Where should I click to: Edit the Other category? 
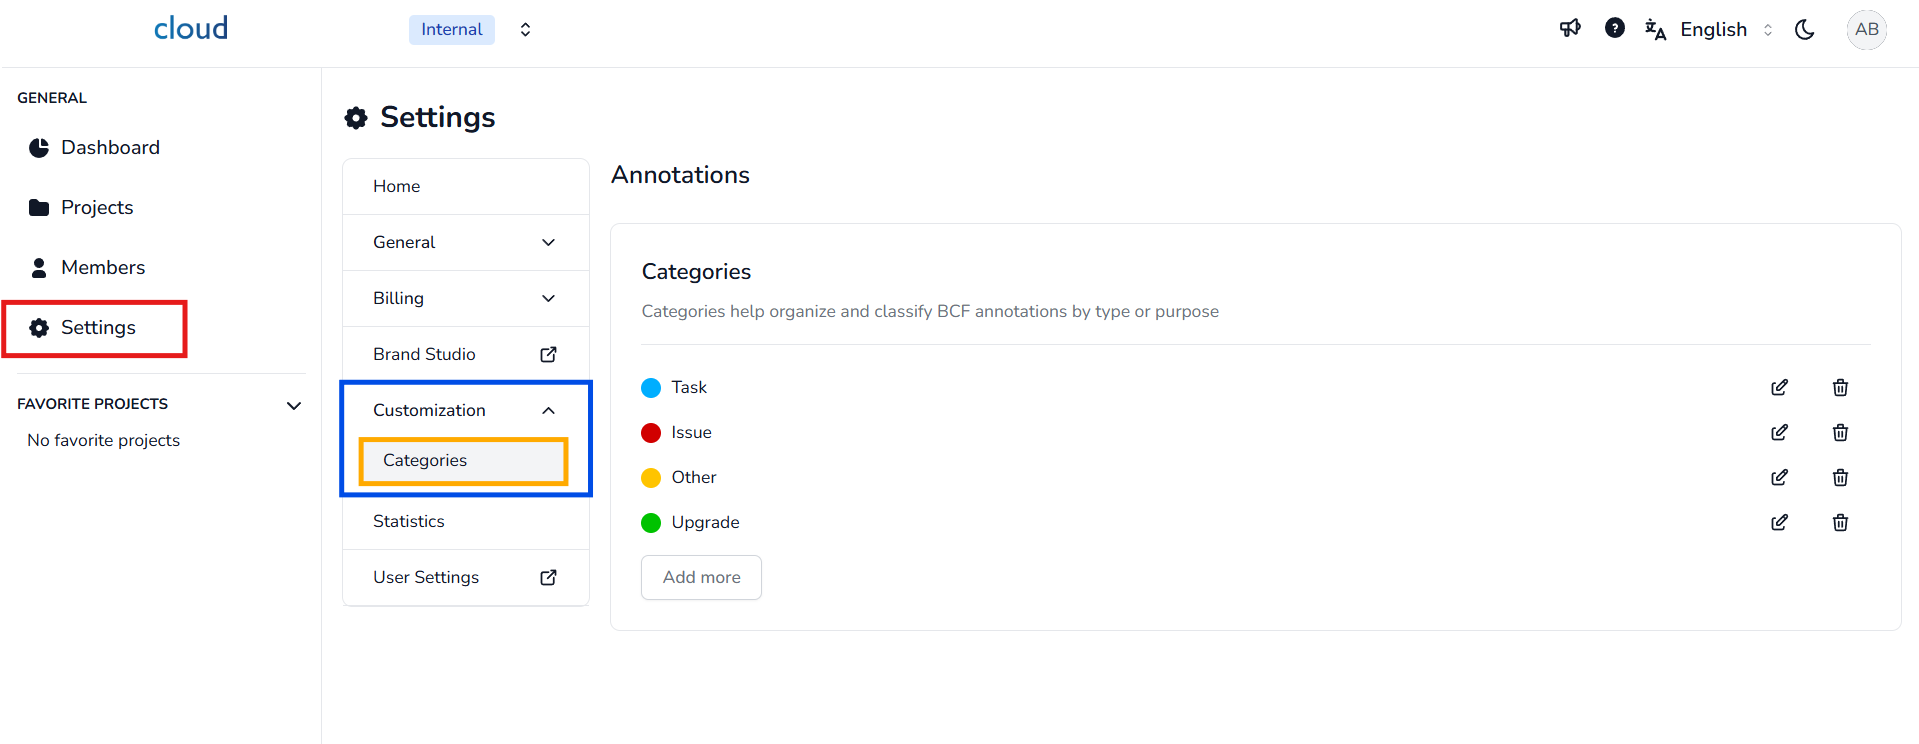point(1779,478)
